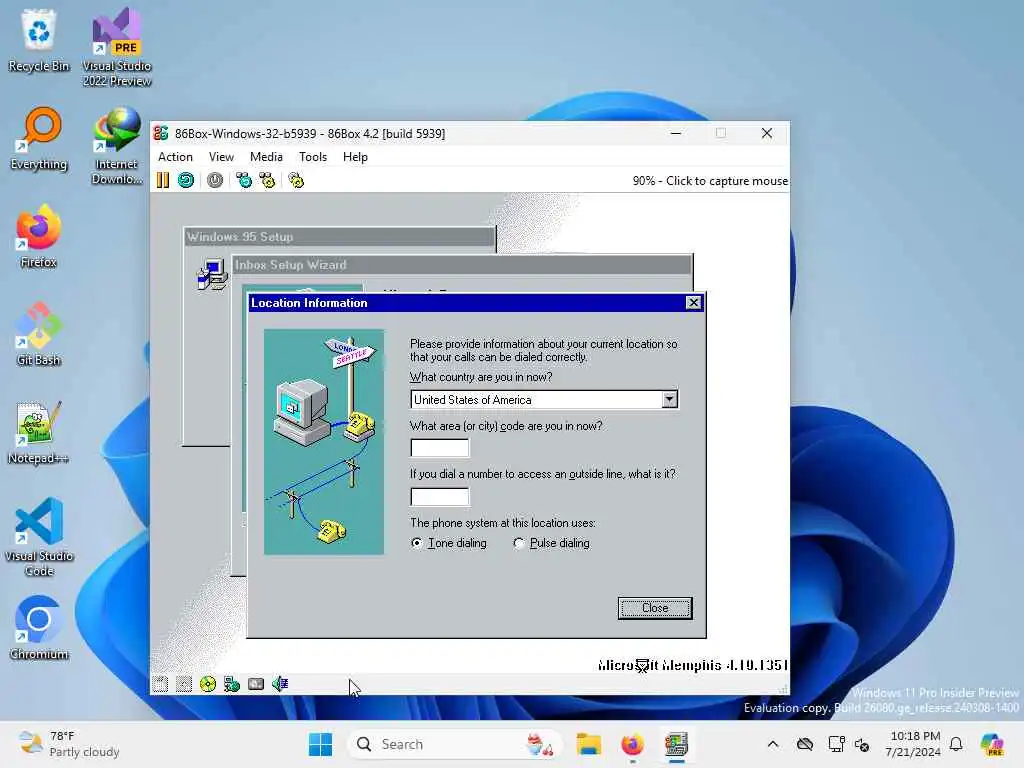Click the CD-ROM status bar icon
Viewport: 1024px width, 768px height.
click(208, 684)
